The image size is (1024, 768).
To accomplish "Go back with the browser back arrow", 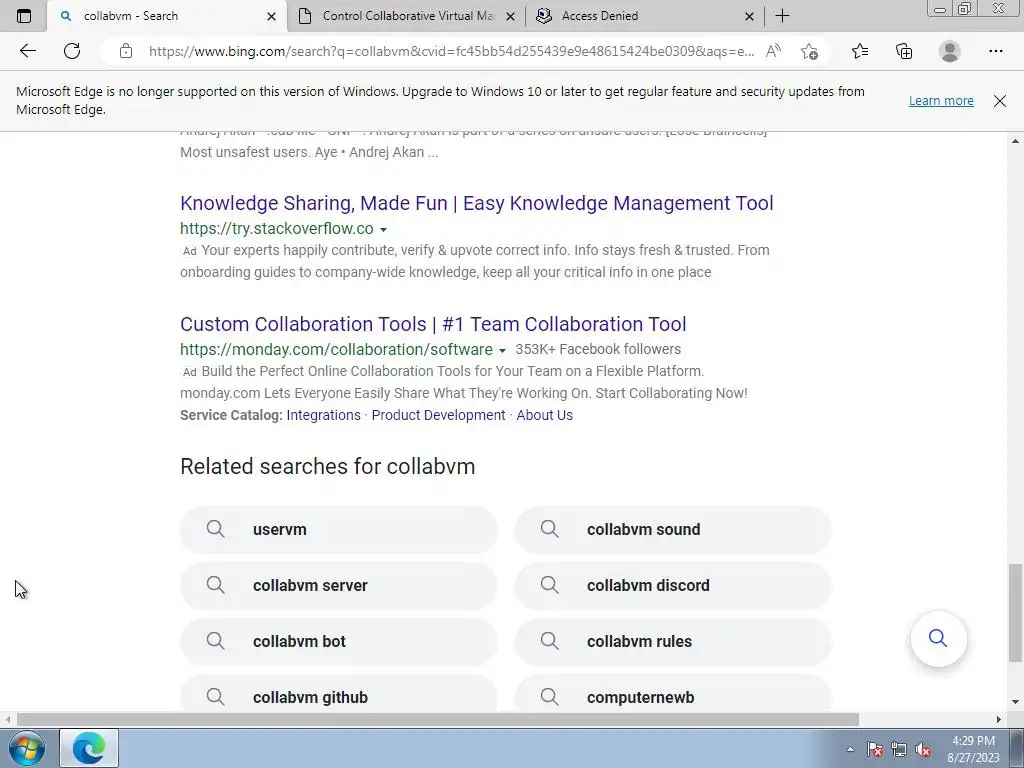I will pyautogui.click(x=27, y=51).
